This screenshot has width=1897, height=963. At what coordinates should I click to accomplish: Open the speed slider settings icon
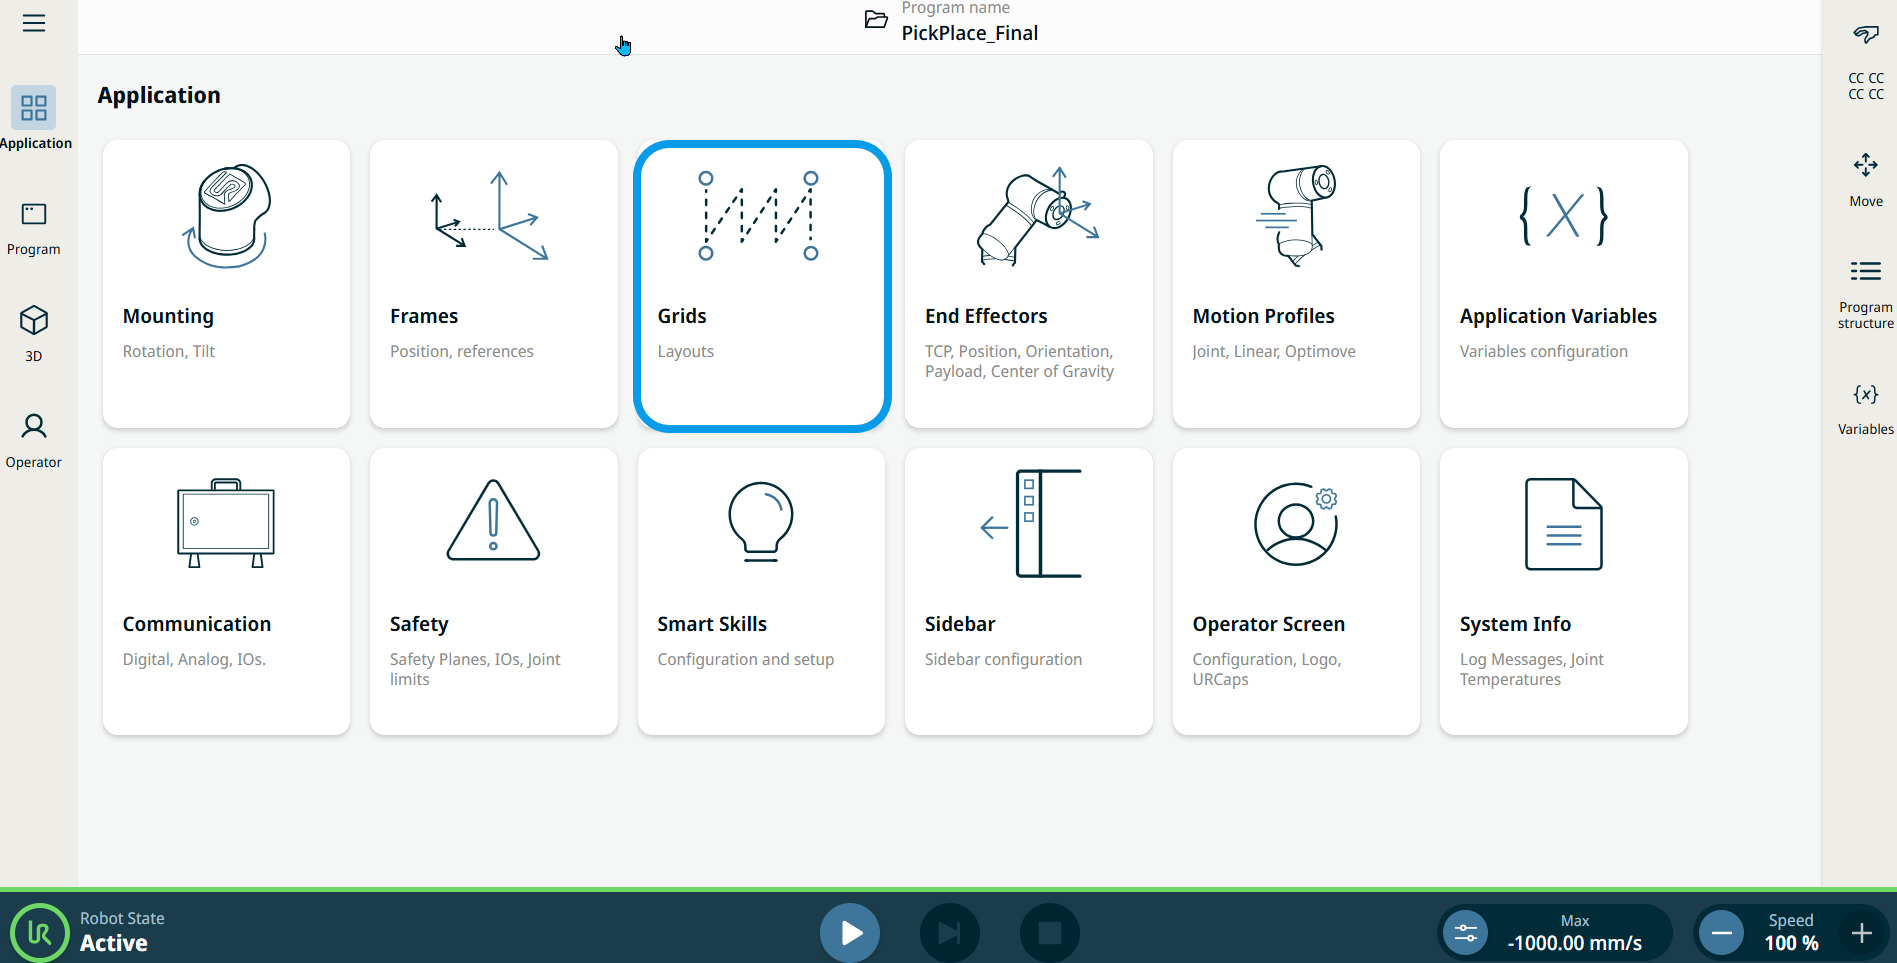pyautogui.click(x=1465, y=933)
